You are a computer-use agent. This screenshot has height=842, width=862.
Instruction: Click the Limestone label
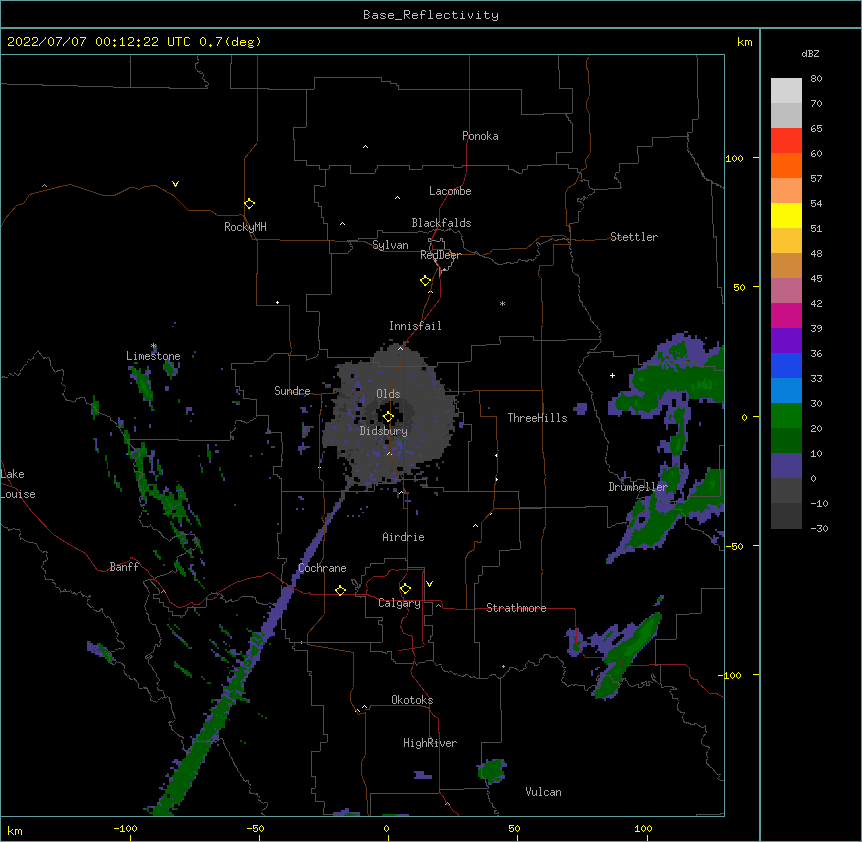pos(153,356)
